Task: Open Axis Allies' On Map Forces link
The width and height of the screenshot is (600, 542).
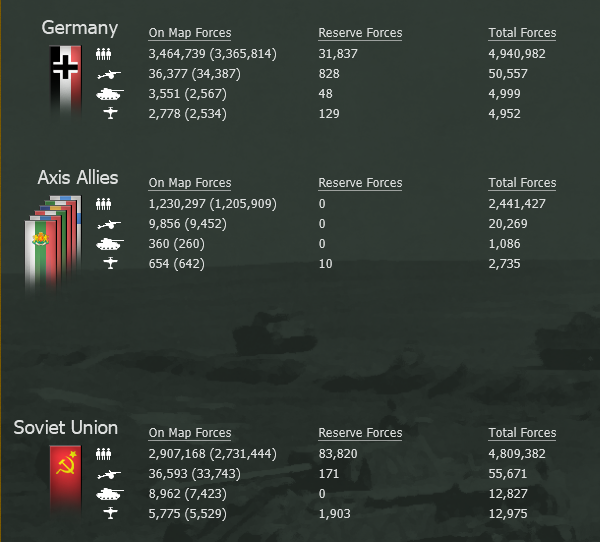Action: pos(190,183)
